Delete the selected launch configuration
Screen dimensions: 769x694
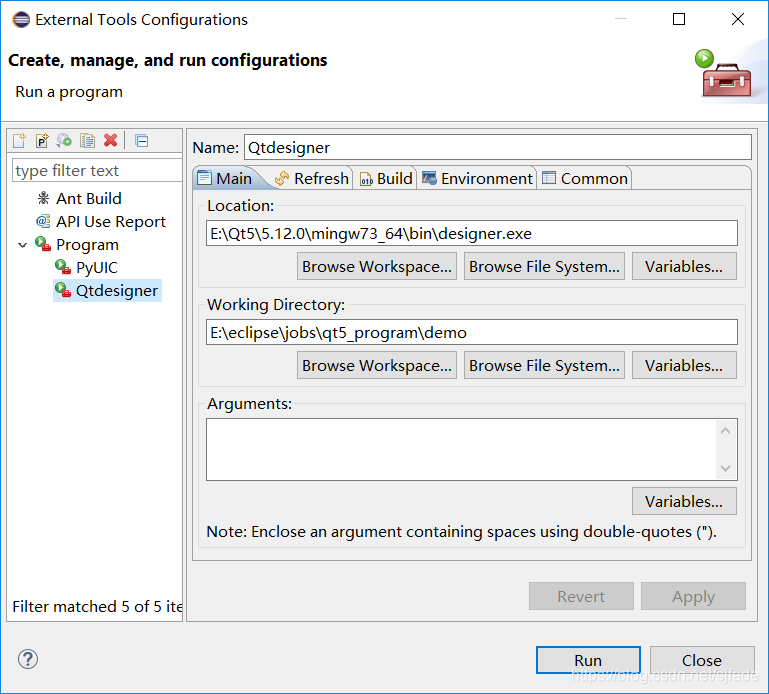click(x=111, y=141)
